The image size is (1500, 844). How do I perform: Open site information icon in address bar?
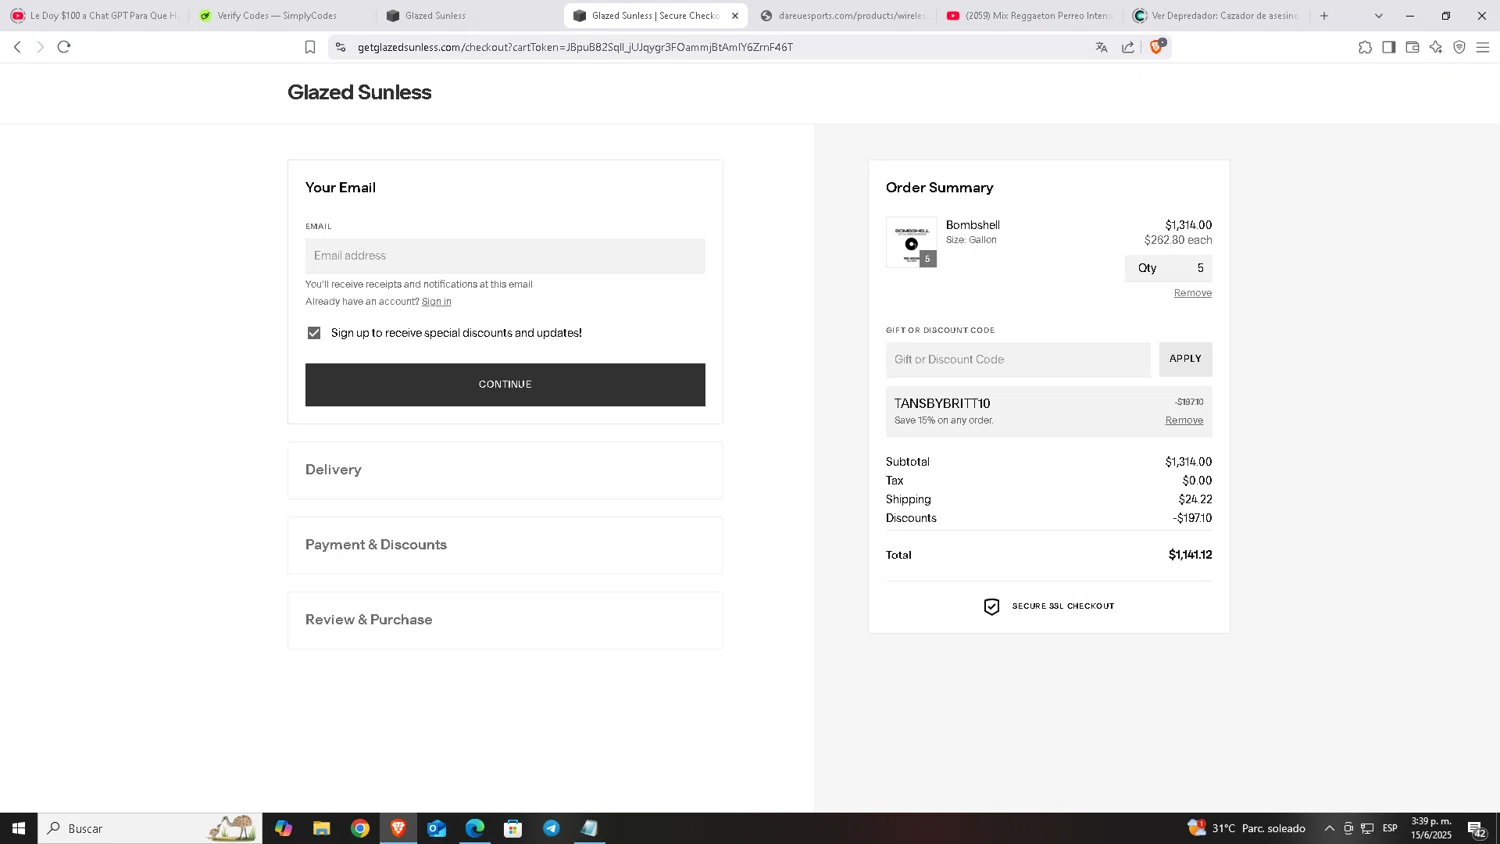pos(340,47)
